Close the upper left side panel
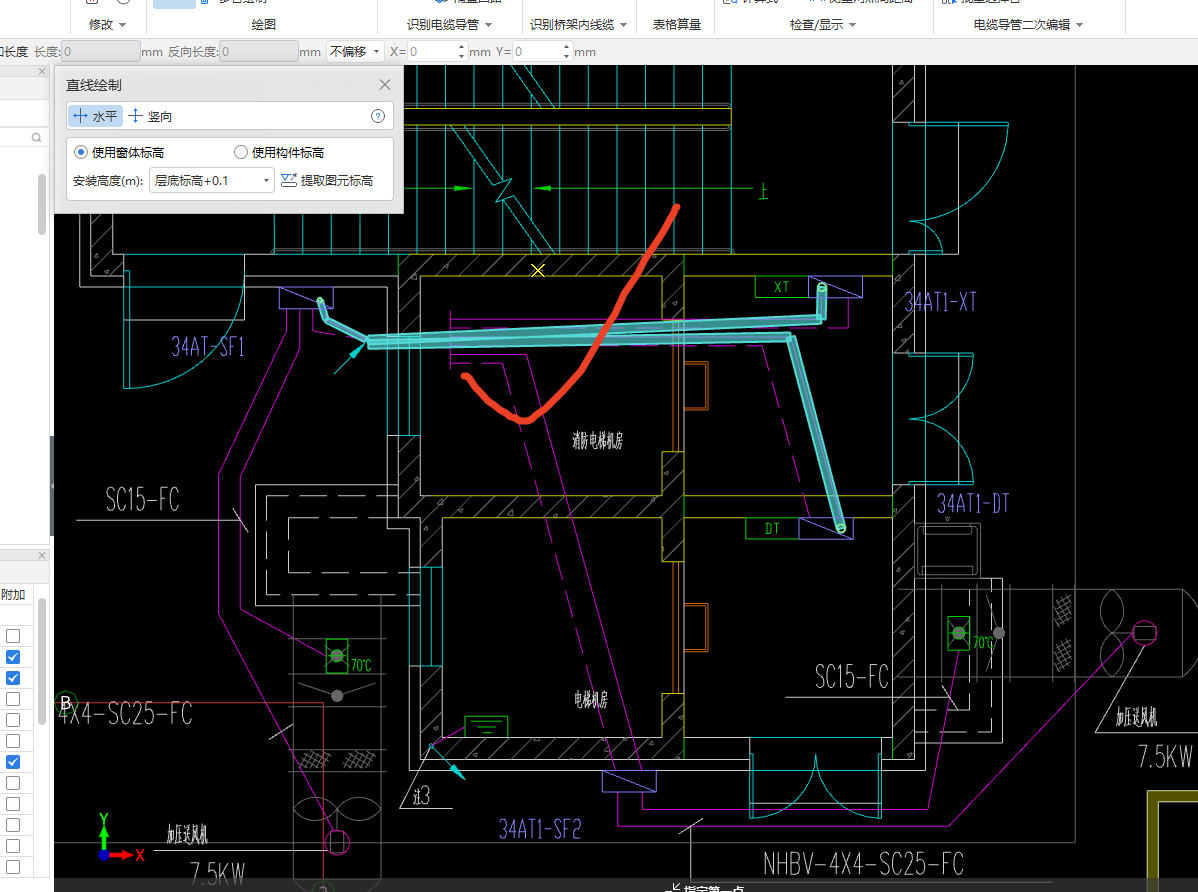1198x892 pixels. [x=42, y=71]
